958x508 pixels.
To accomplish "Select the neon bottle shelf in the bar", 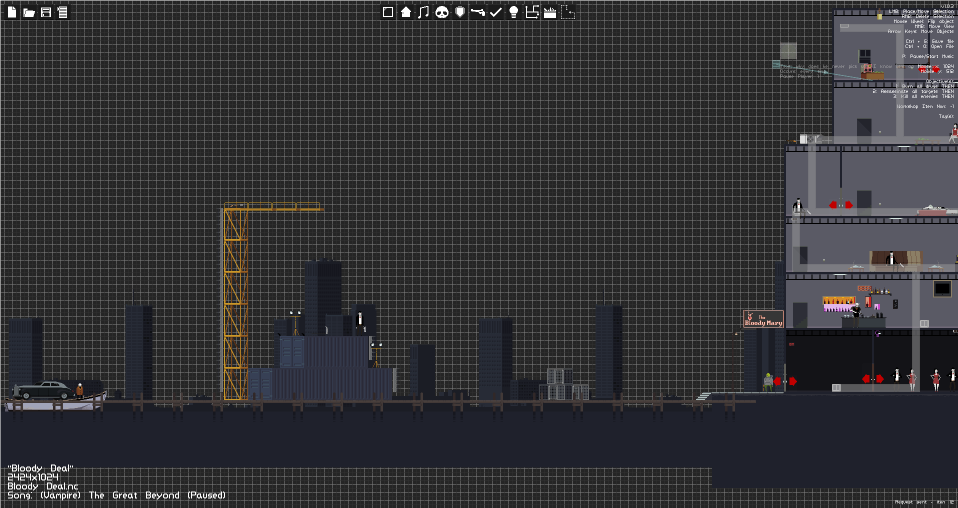I will point(839,304).
